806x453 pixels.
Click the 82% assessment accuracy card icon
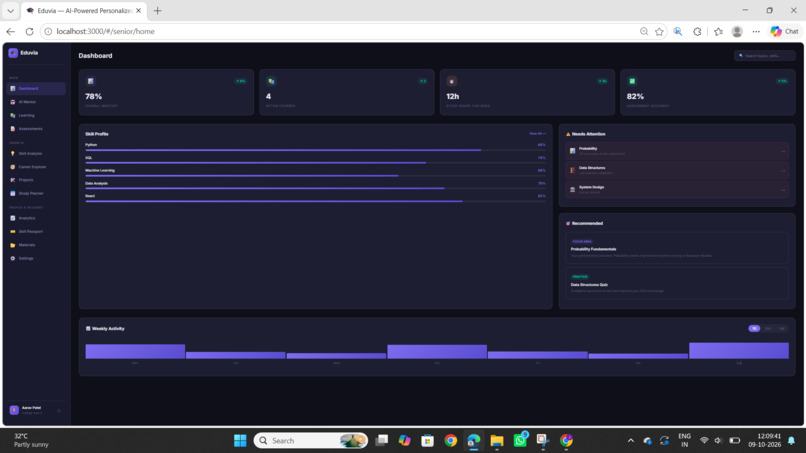pyautogui.click(x=632, y=81)
